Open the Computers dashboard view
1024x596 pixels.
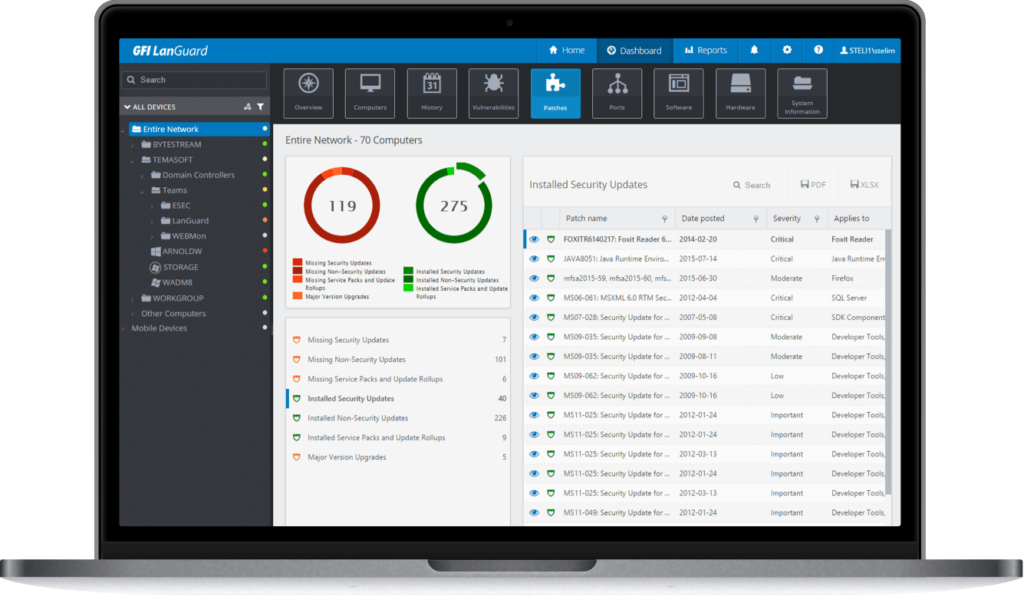[370, 92]
